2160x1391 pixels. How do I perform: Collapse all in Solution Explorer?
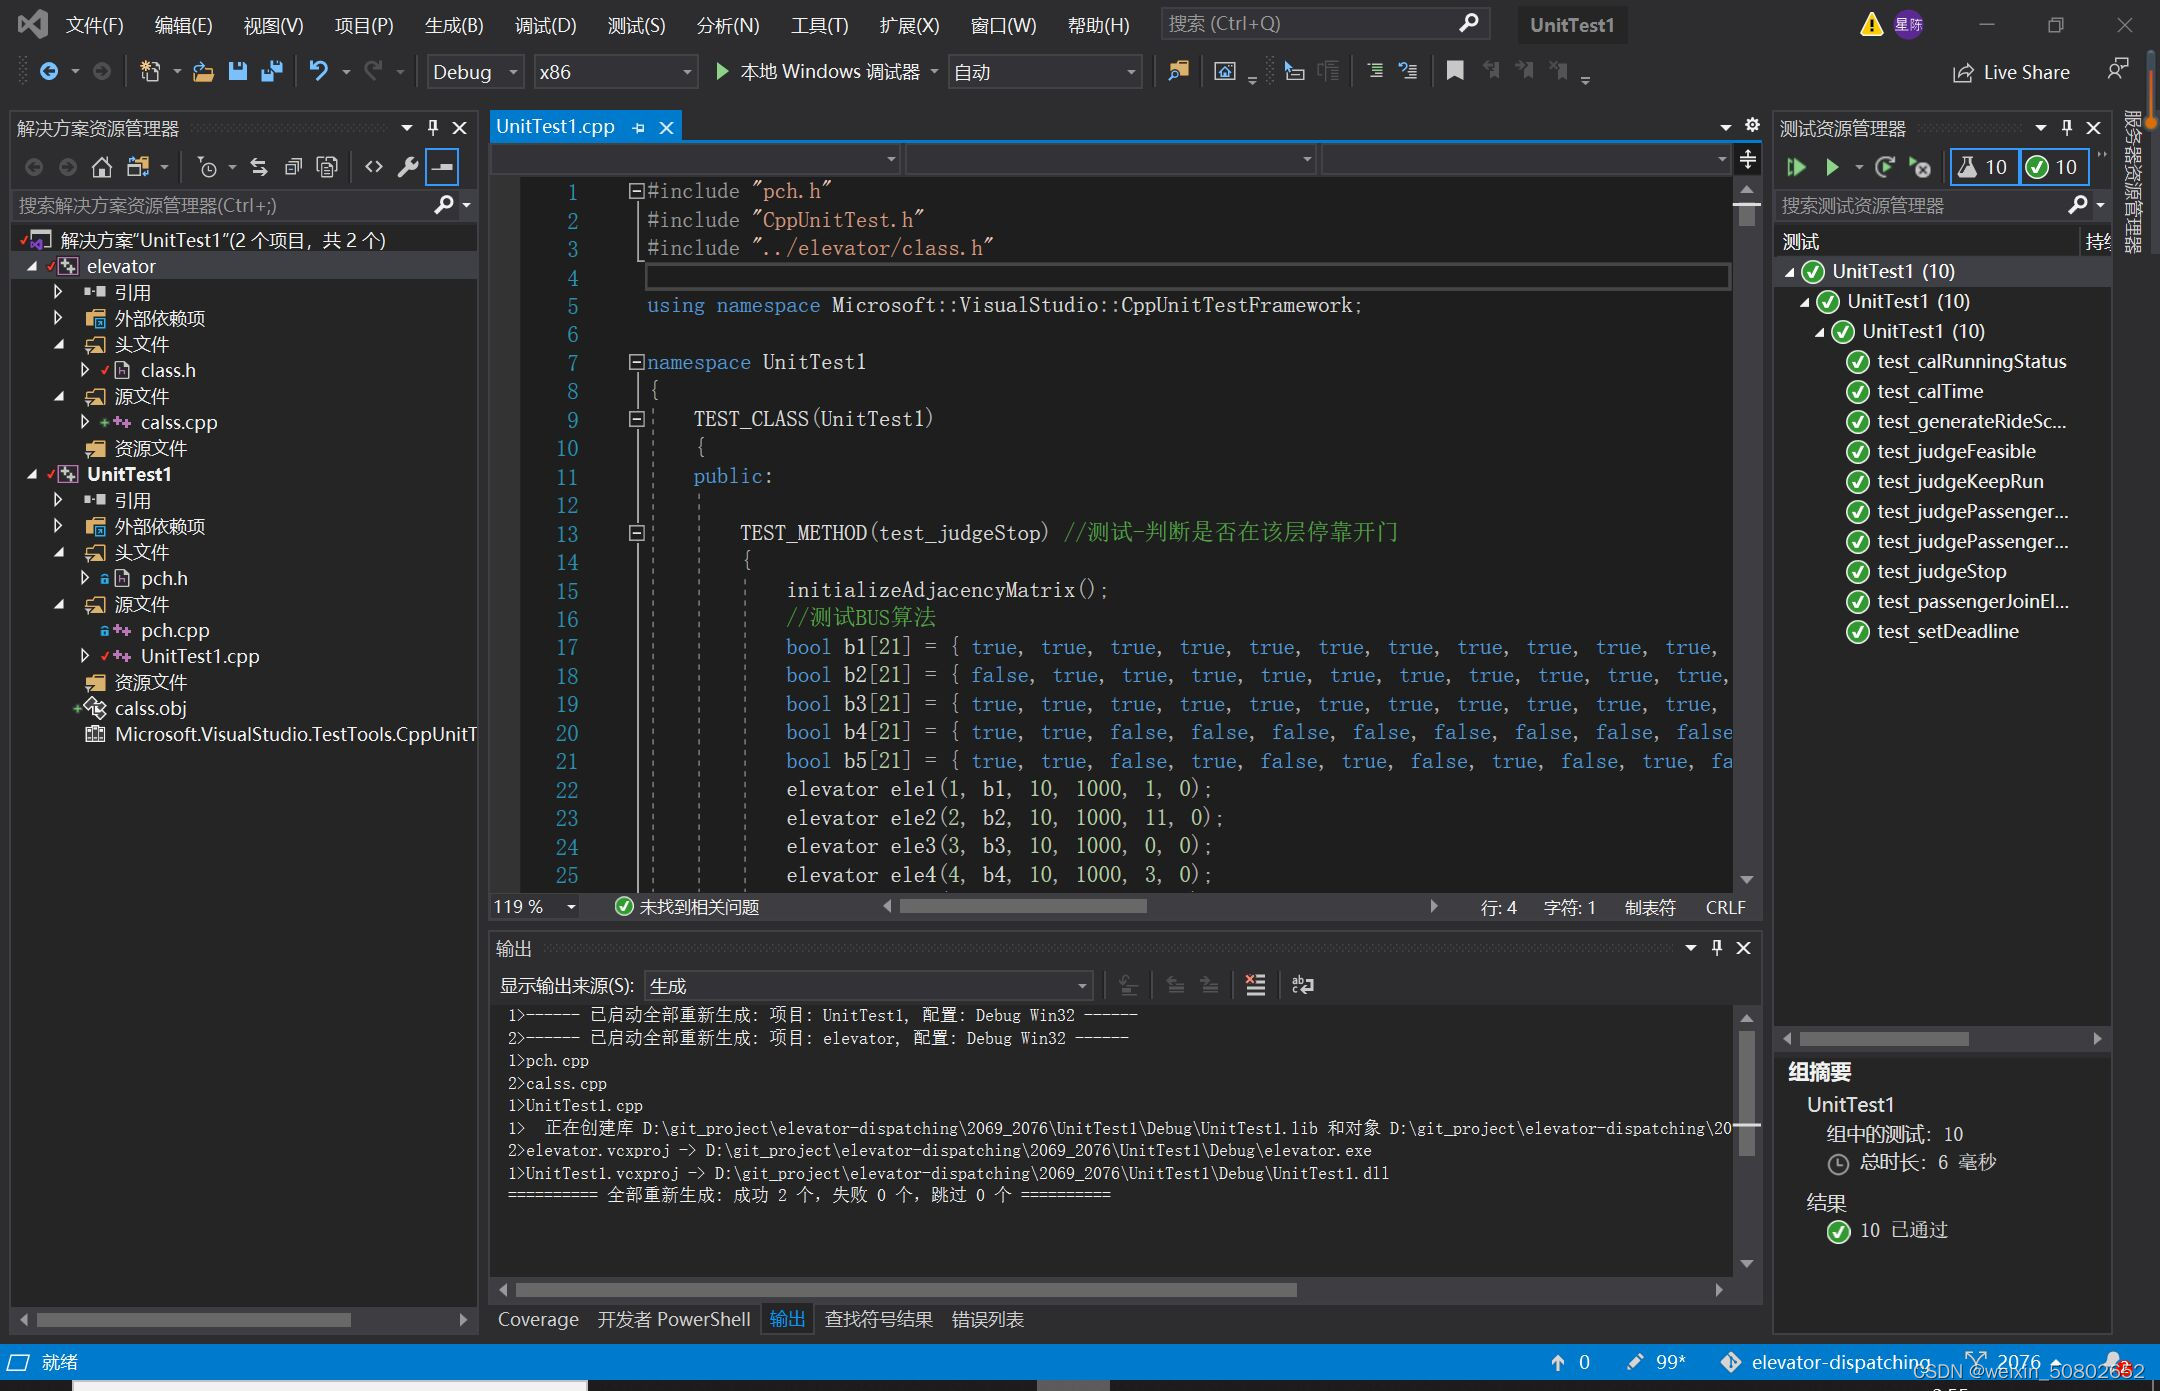point(293,167)
